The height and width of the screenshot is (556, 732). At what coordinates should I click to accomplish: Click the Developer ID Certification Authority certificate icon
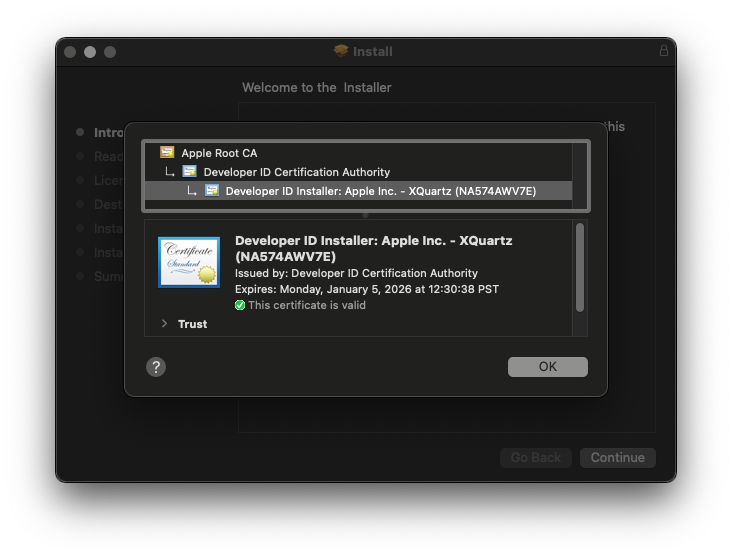pyautogui.click(x=189, y=171)
